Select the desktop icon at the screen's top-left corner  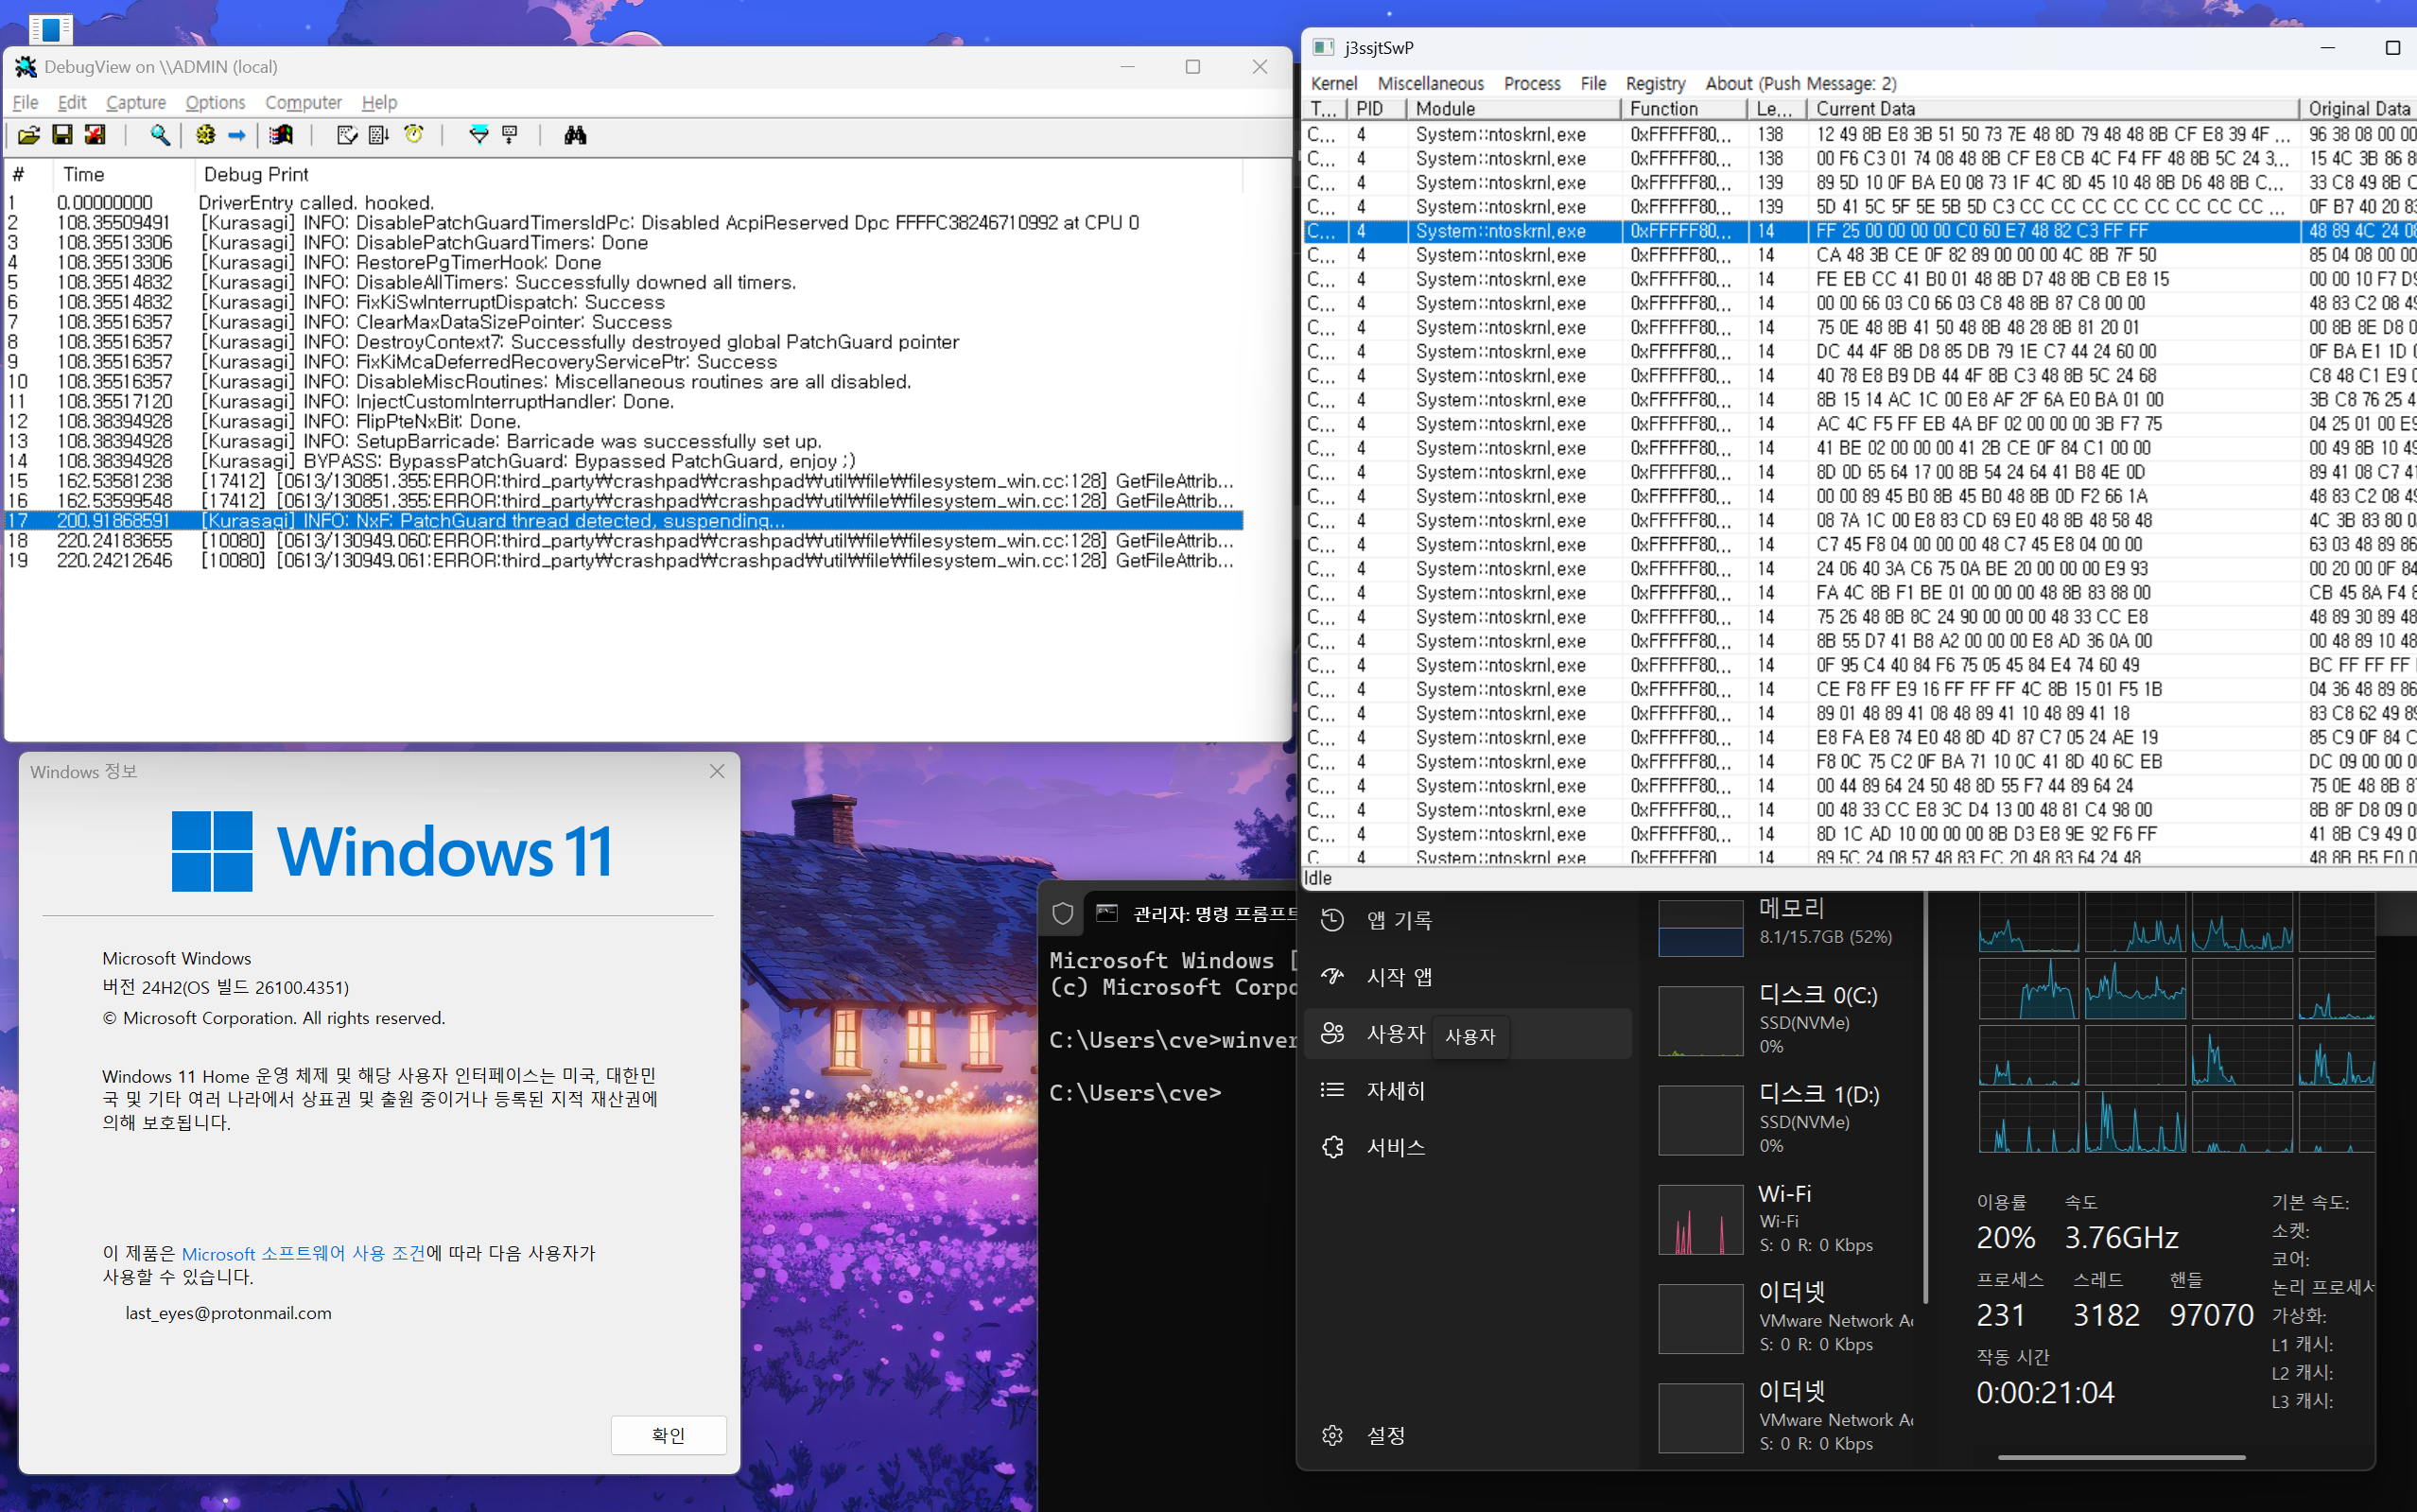coord(50,28)
